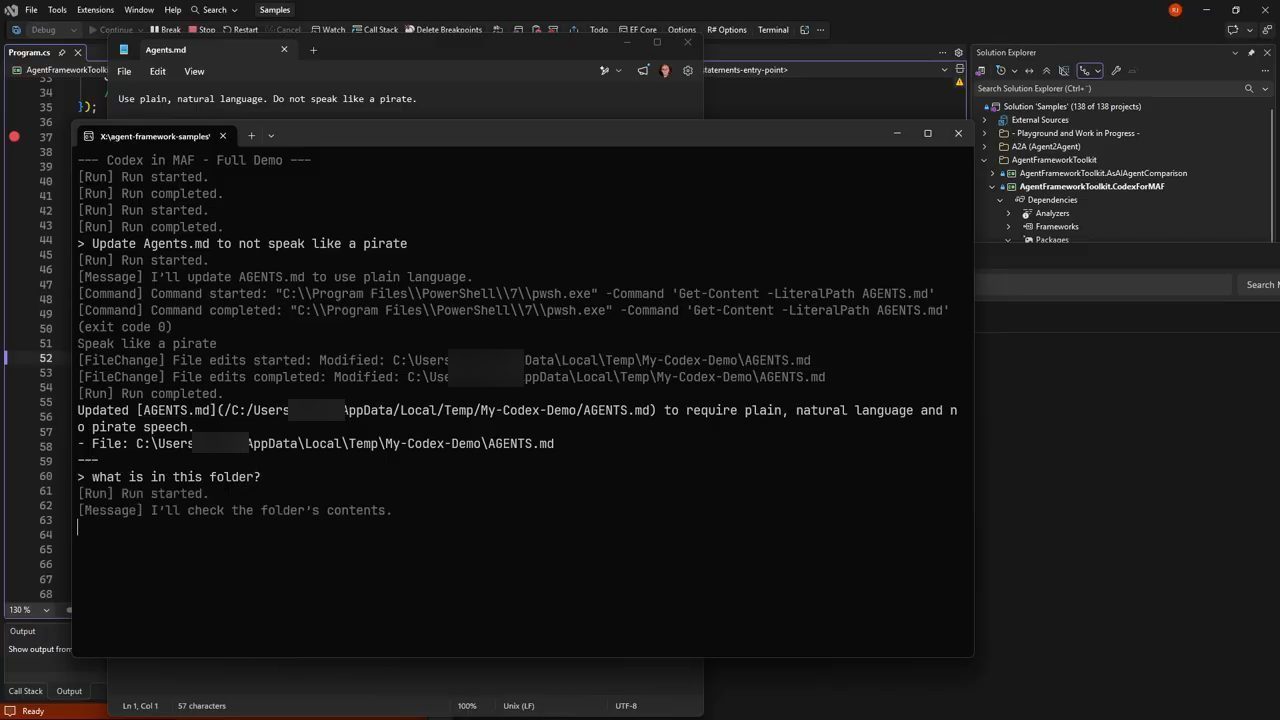Restart the debugging session
The width and height of the screenshot is (1280, 720).
240,30
